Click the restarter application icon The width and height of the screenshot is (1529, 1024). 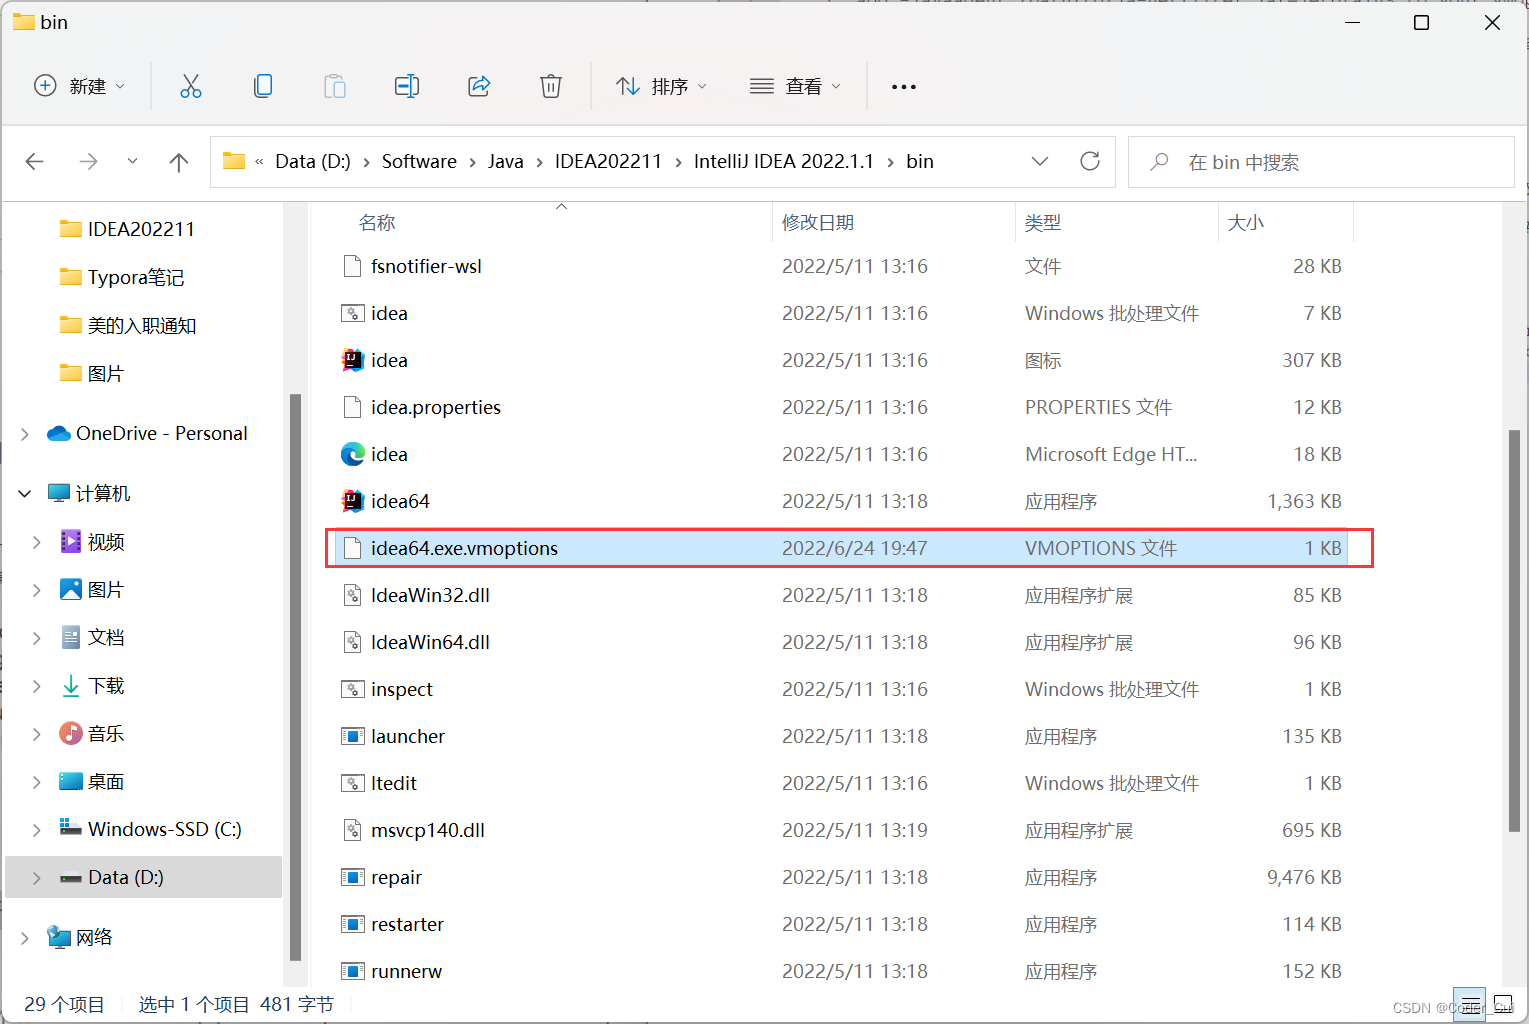point(352,924)
